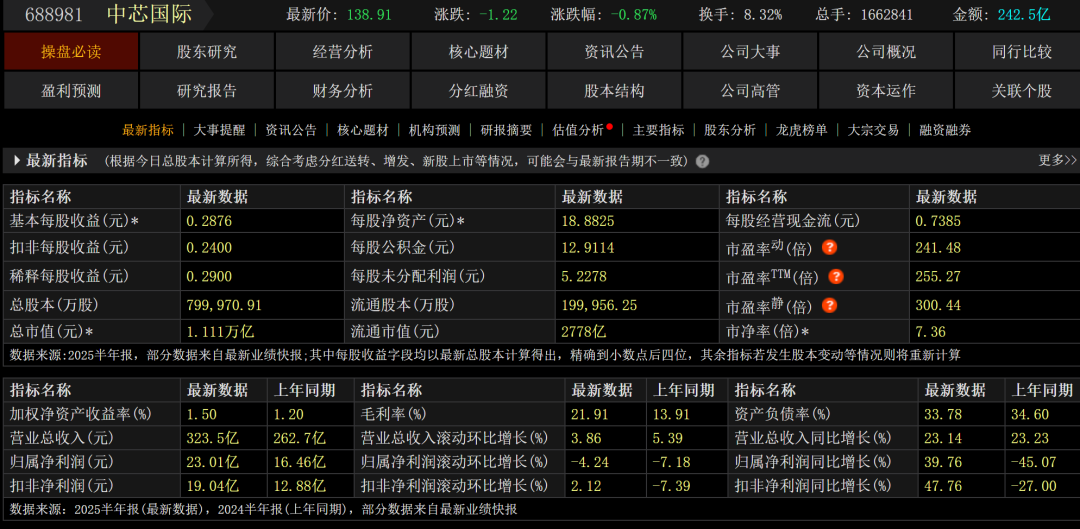Jump to 研报摘要 section
The width and height of the screenshot is (1080, 529).
506,130
